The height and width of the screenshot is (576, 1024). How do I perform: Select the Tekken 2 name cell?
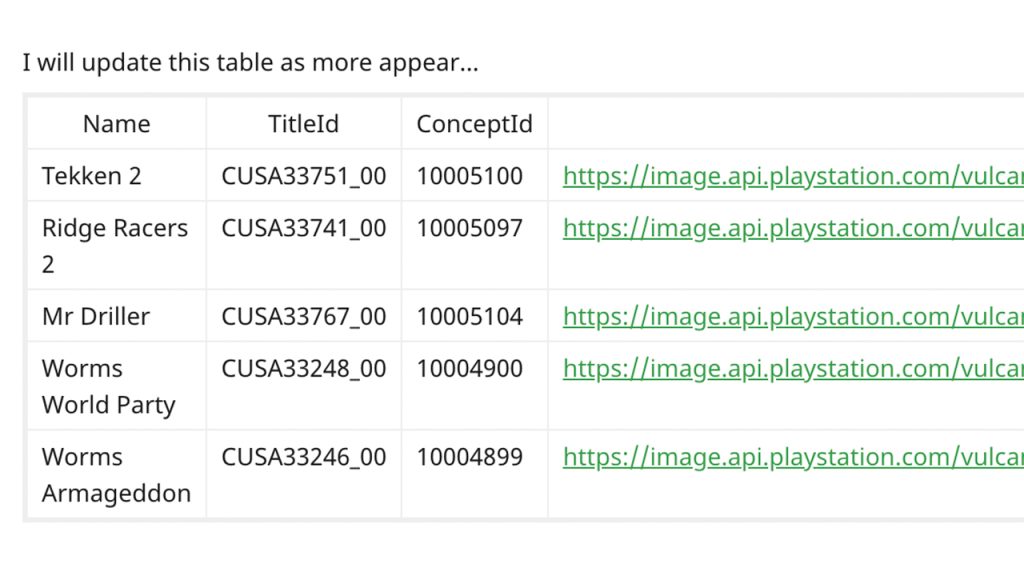point(92,177)
